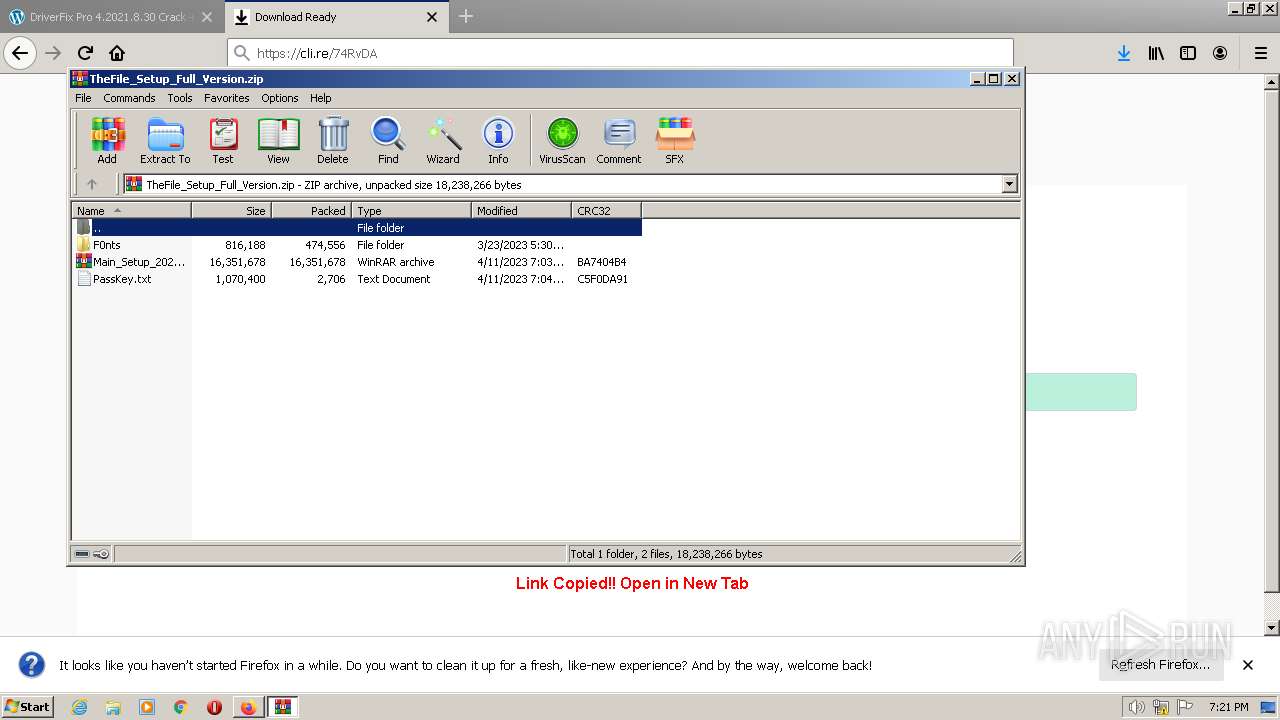Screen dimensions: 1280x720
Task: Open Firefox Downloads panel
Action: click(1124, 53)
